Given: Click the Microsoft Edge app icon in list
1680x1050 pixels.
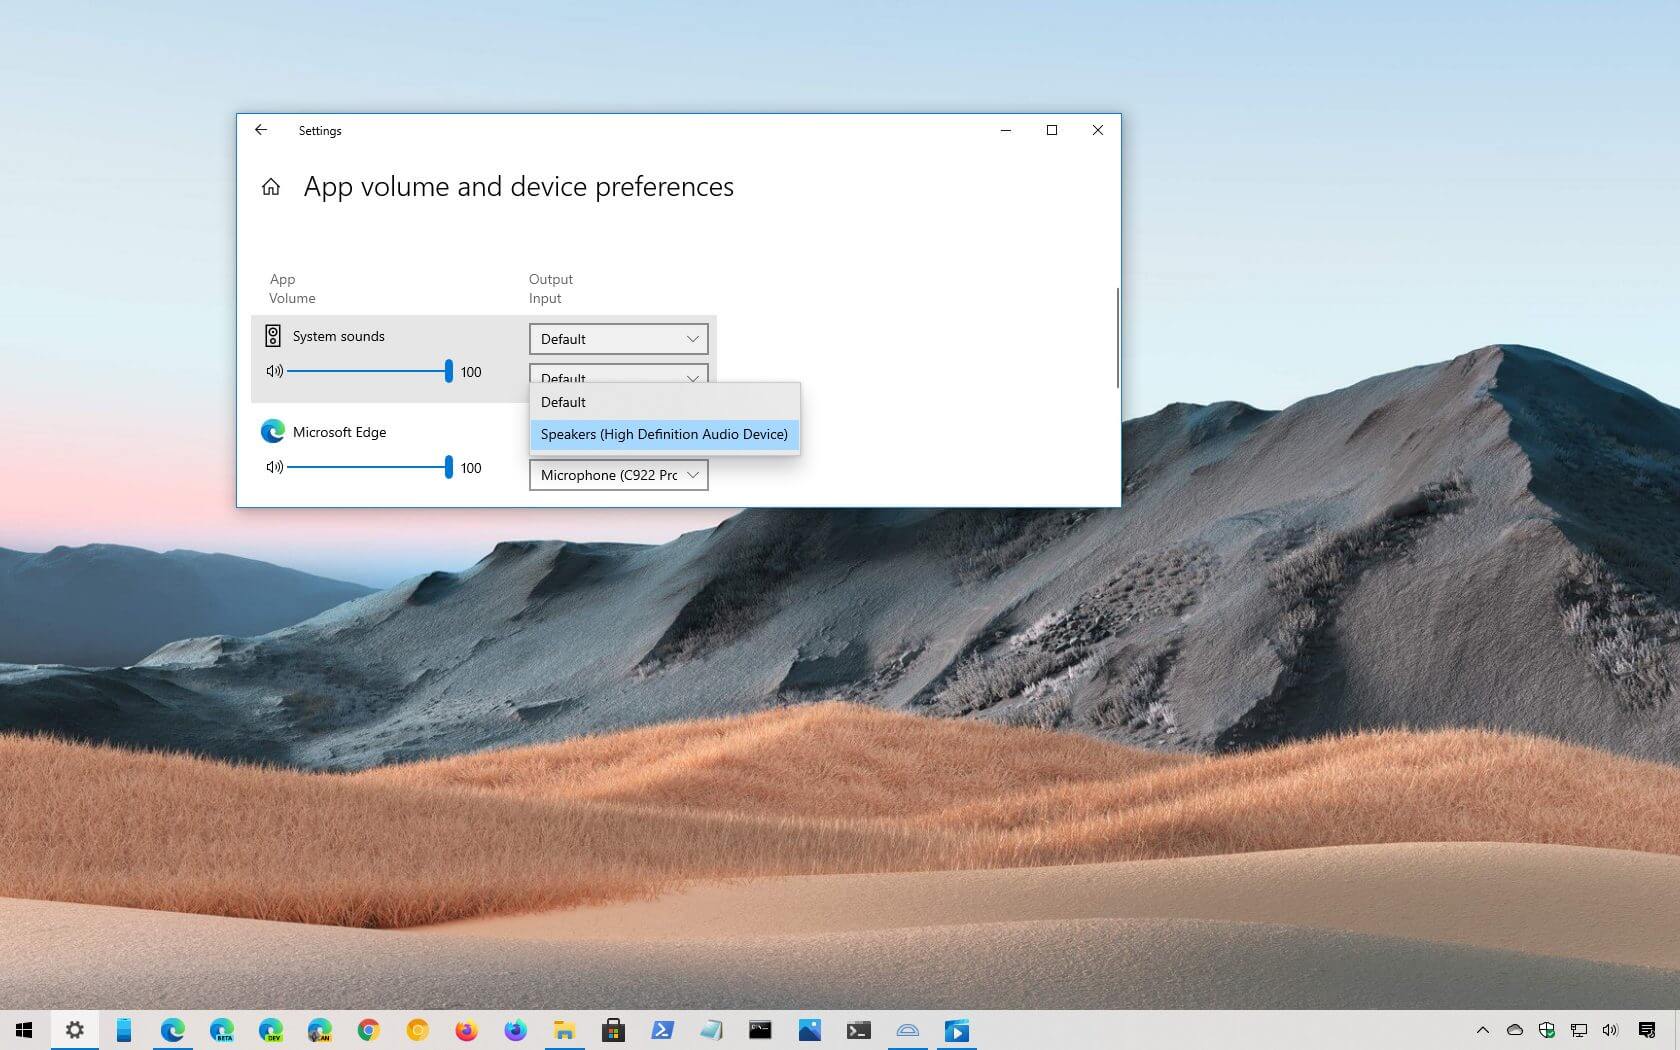Looking at the screenshot, I should tap(272, 431).
